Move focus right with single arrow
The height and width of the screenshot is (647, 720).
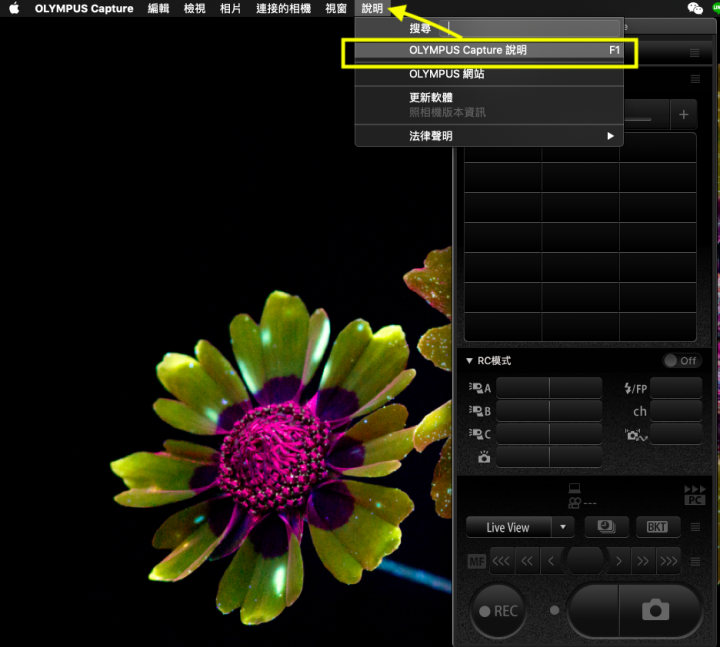tap(619, 561)
